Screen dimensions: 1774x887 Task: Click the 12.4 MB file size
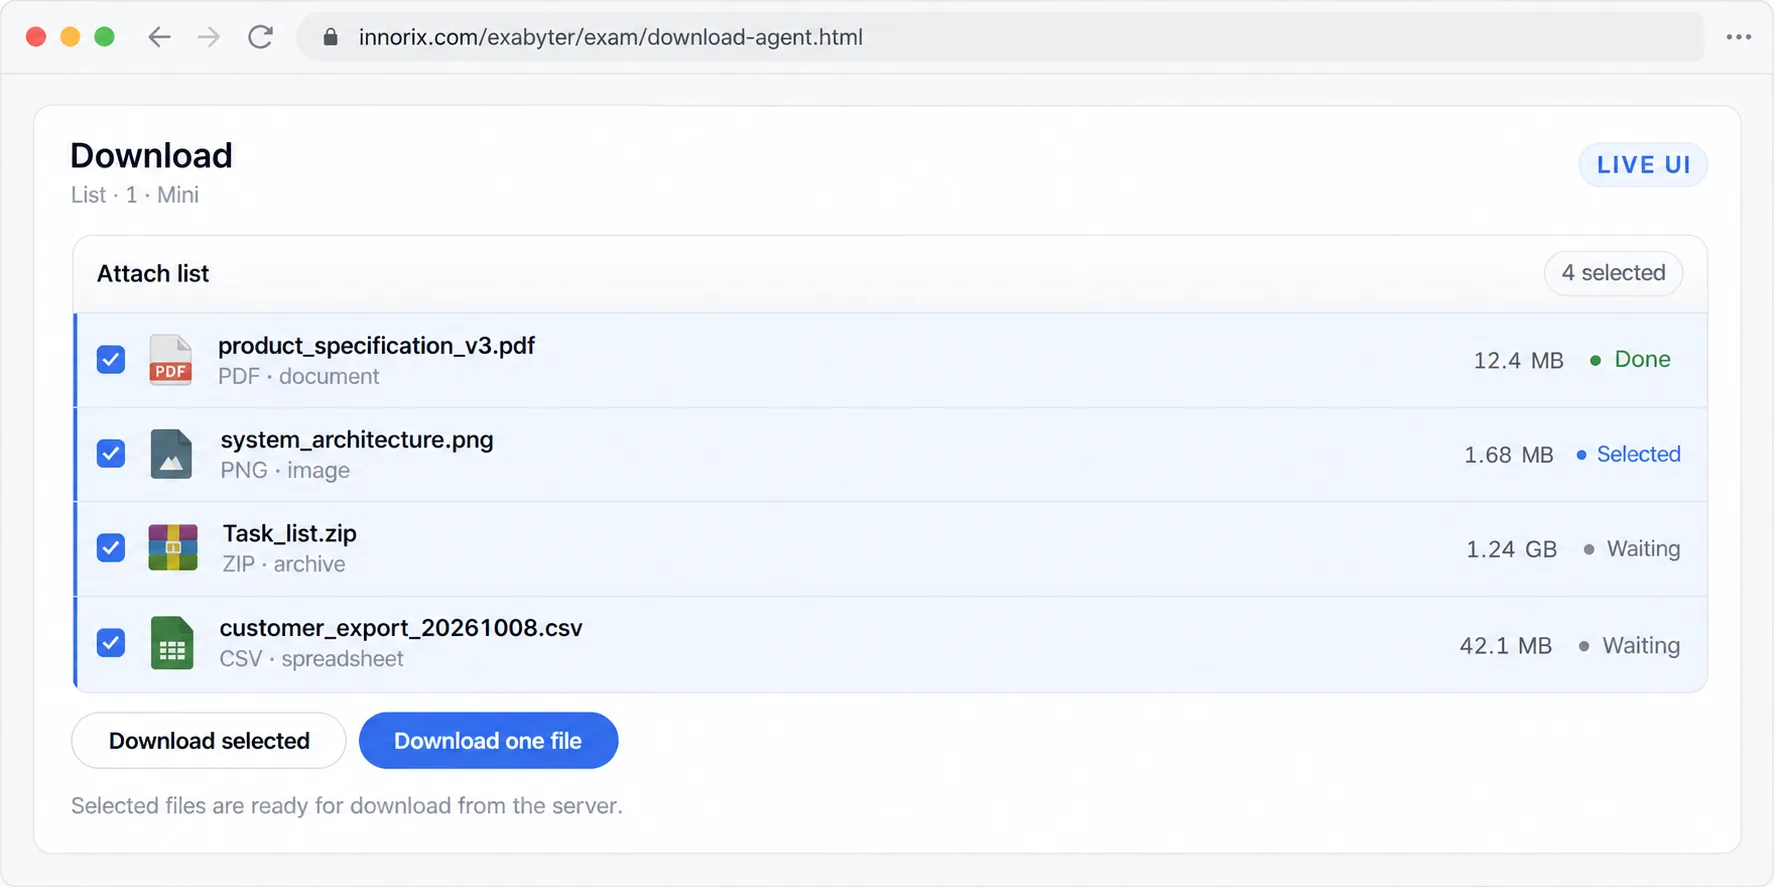[1518, 361]
